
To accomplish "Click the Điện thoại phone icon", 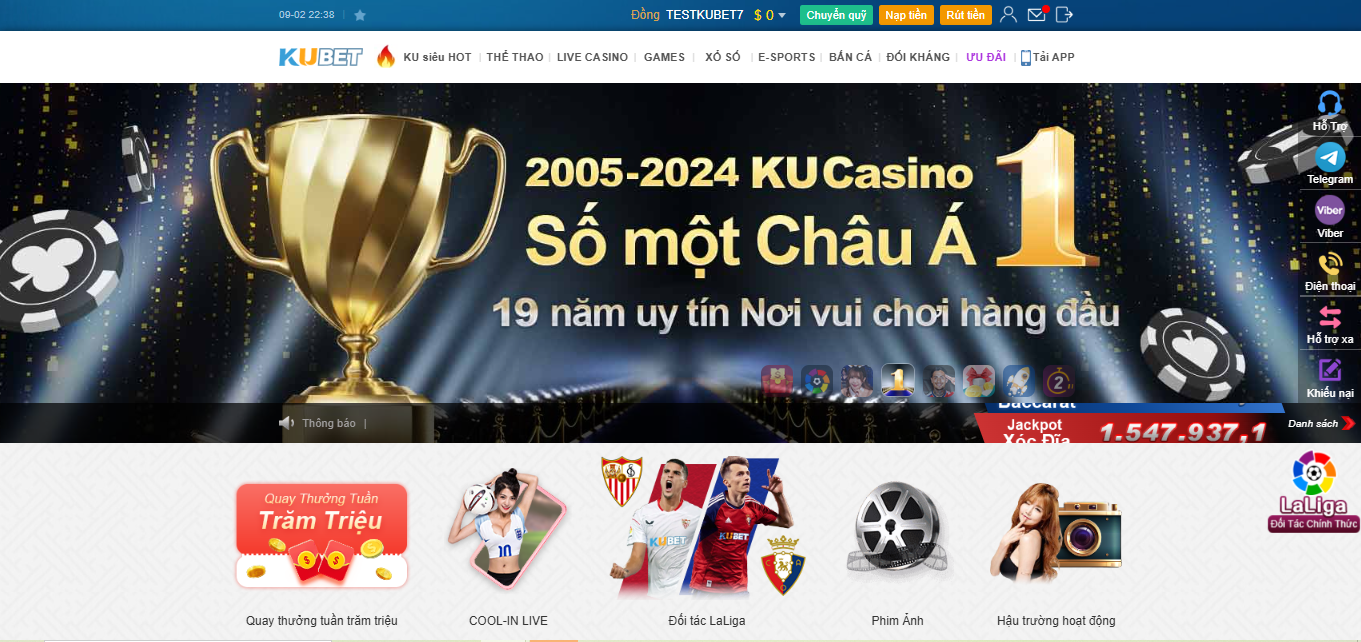I will point(1330,264).
